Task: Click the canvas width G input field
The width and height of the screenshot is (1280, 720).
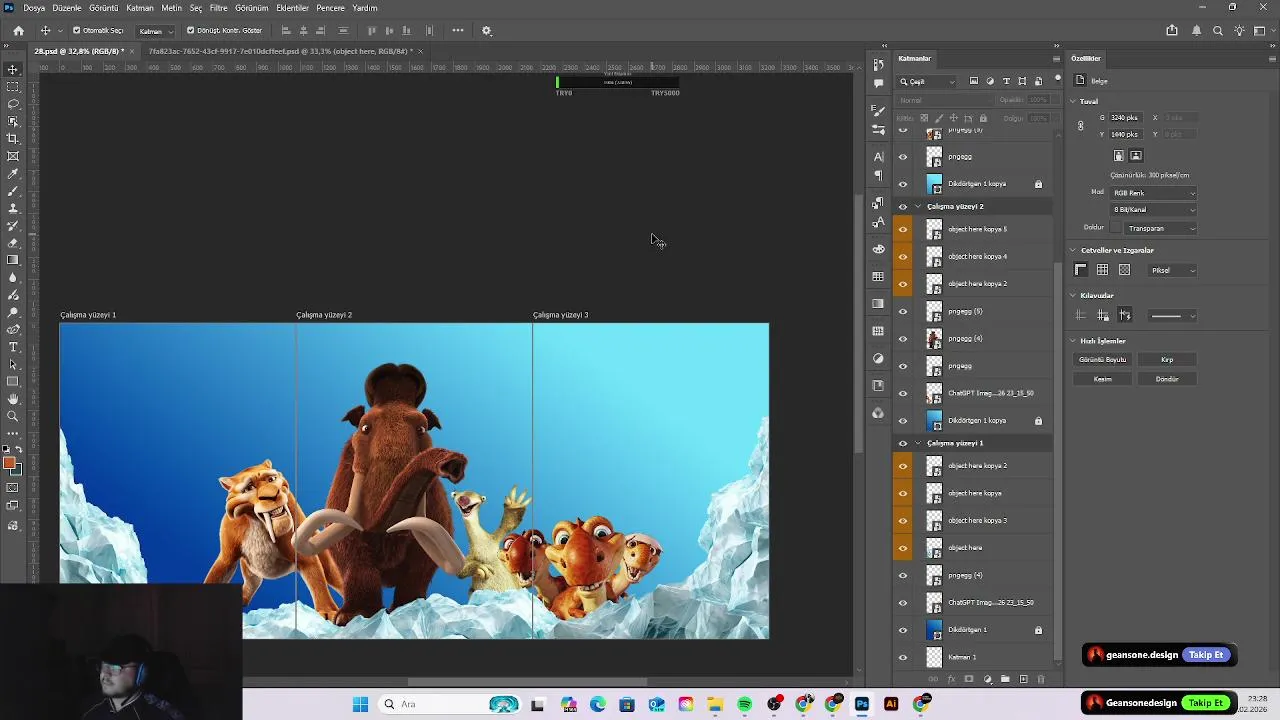Action: [1125, 118]
